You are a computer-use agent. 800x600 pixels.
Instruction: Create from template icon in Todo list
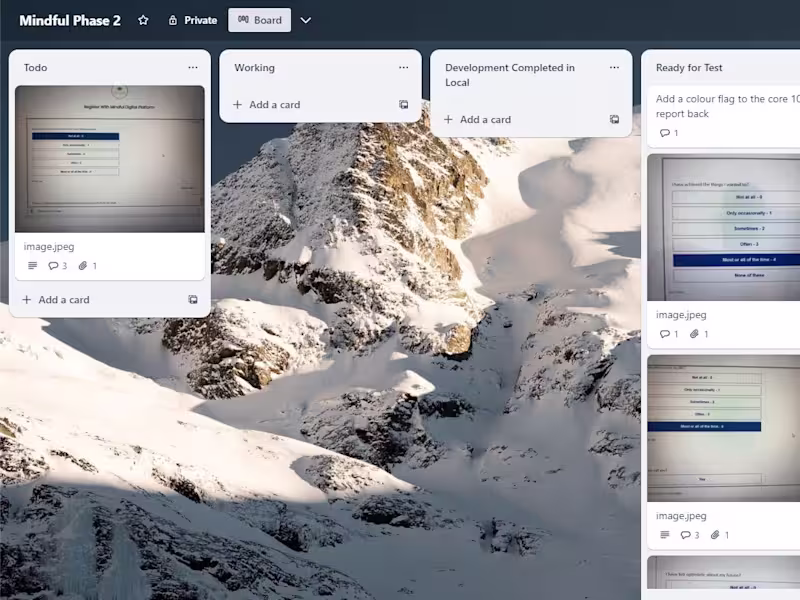coord(193,299)
